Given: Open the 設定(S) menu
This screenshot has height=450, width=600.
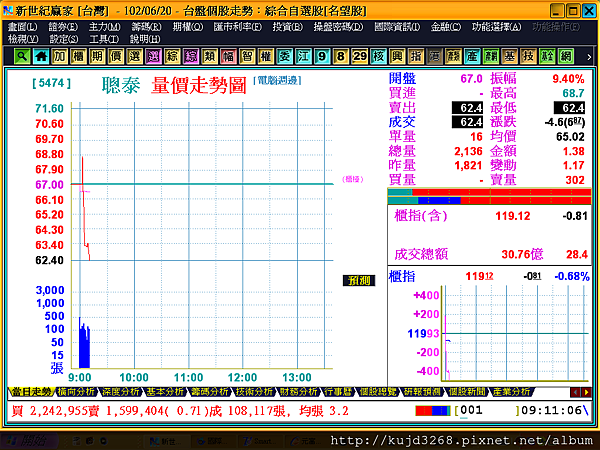Looking at the screenshot, I should pos(64,39).
